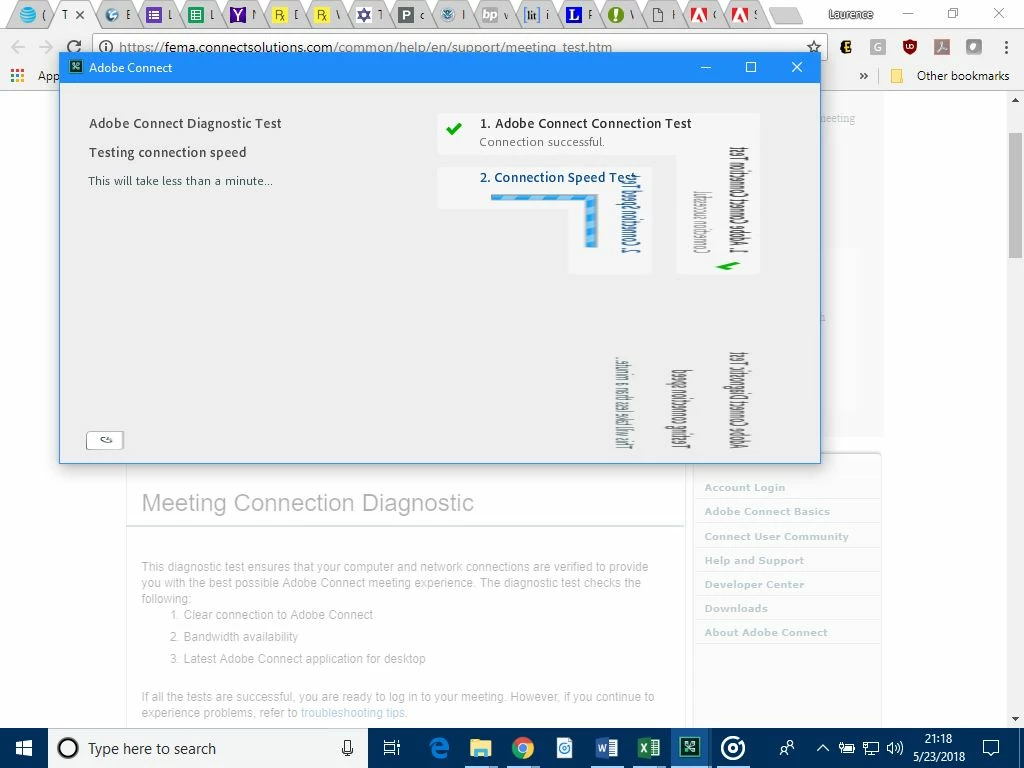Switch to Google Chrome in taskbar
This screenshot has width=1024, height=768.
click(x=522, y=748)
